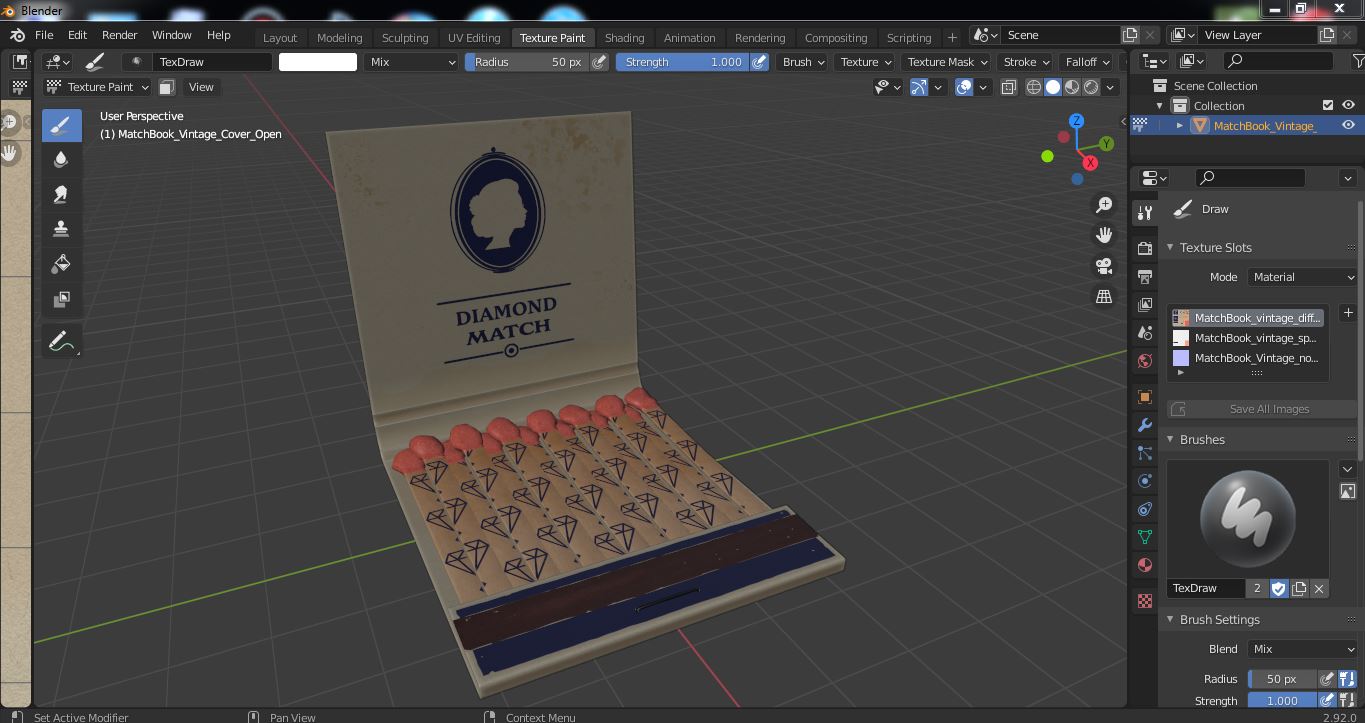Open the Particles properties tab
Screen dimensions: 1365x723
[x=1145, y=453]
